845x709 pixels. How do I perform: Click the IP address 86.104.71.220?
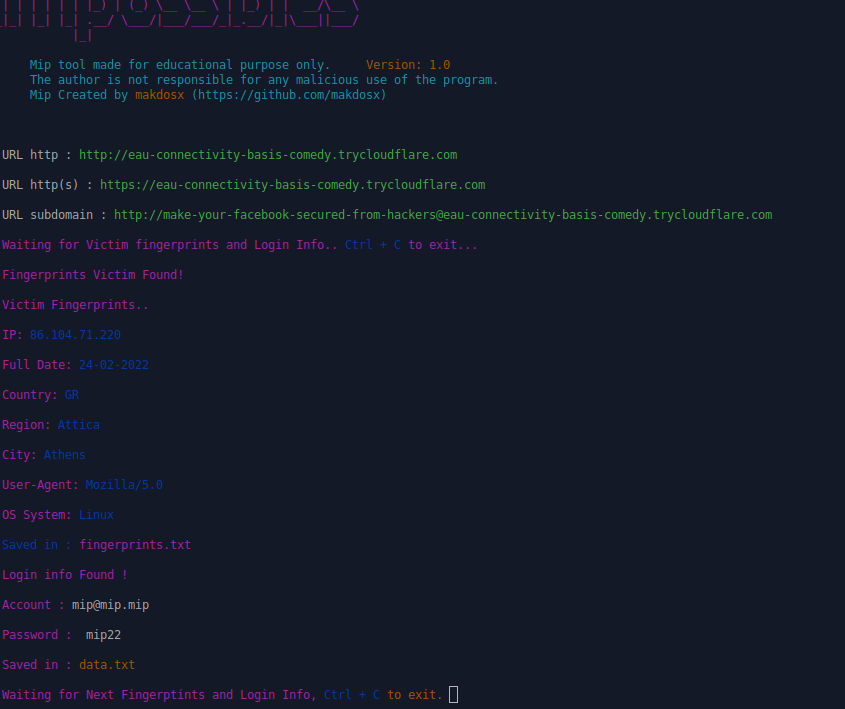pyautogui.click(x=75, y=335)
